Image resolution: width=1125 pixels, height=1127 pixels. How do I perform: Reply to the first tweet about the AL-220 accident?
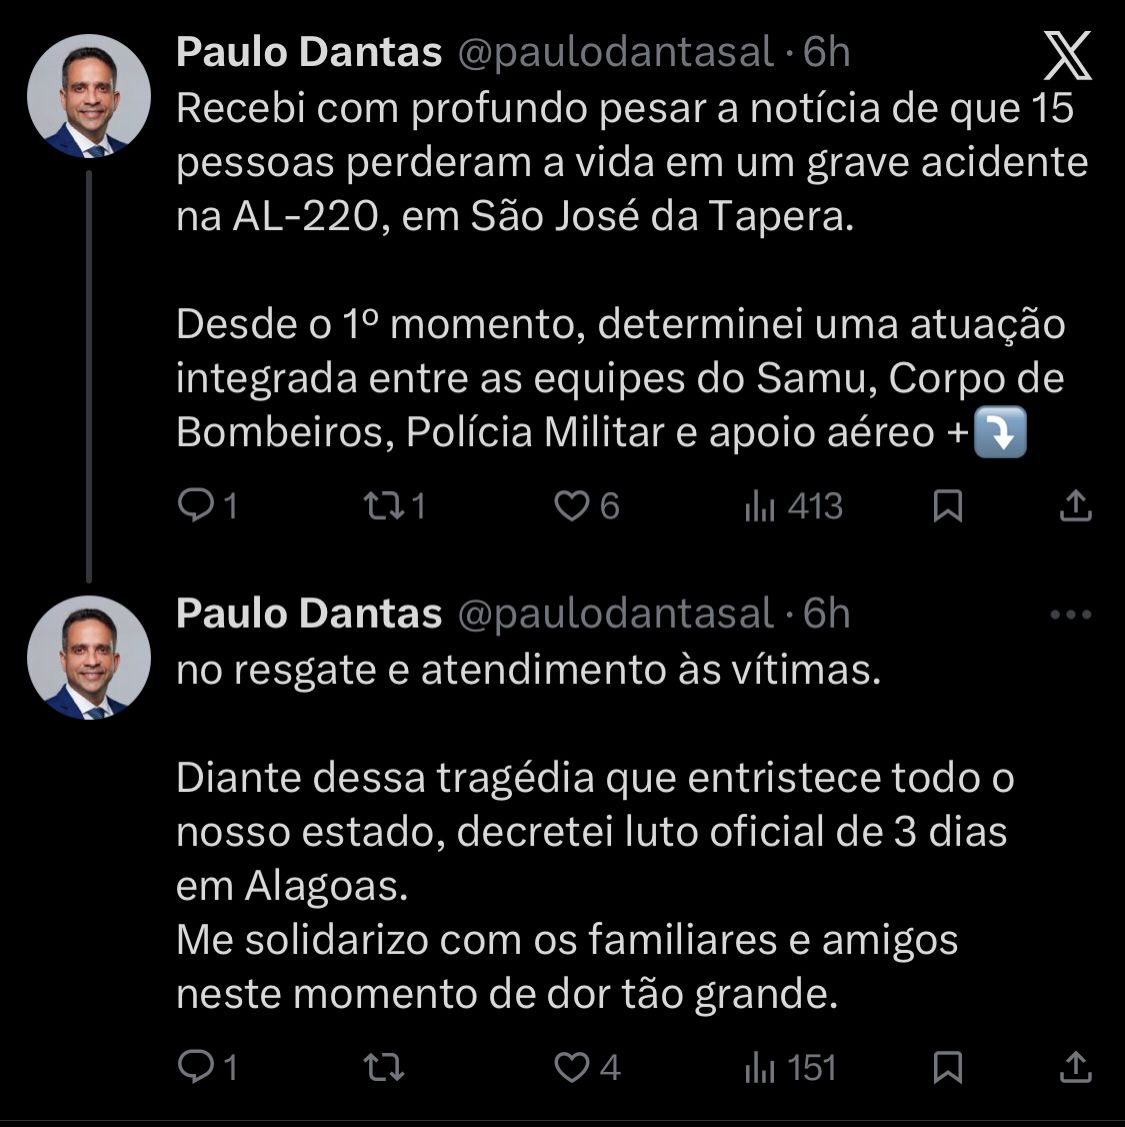tap(193, 507)
